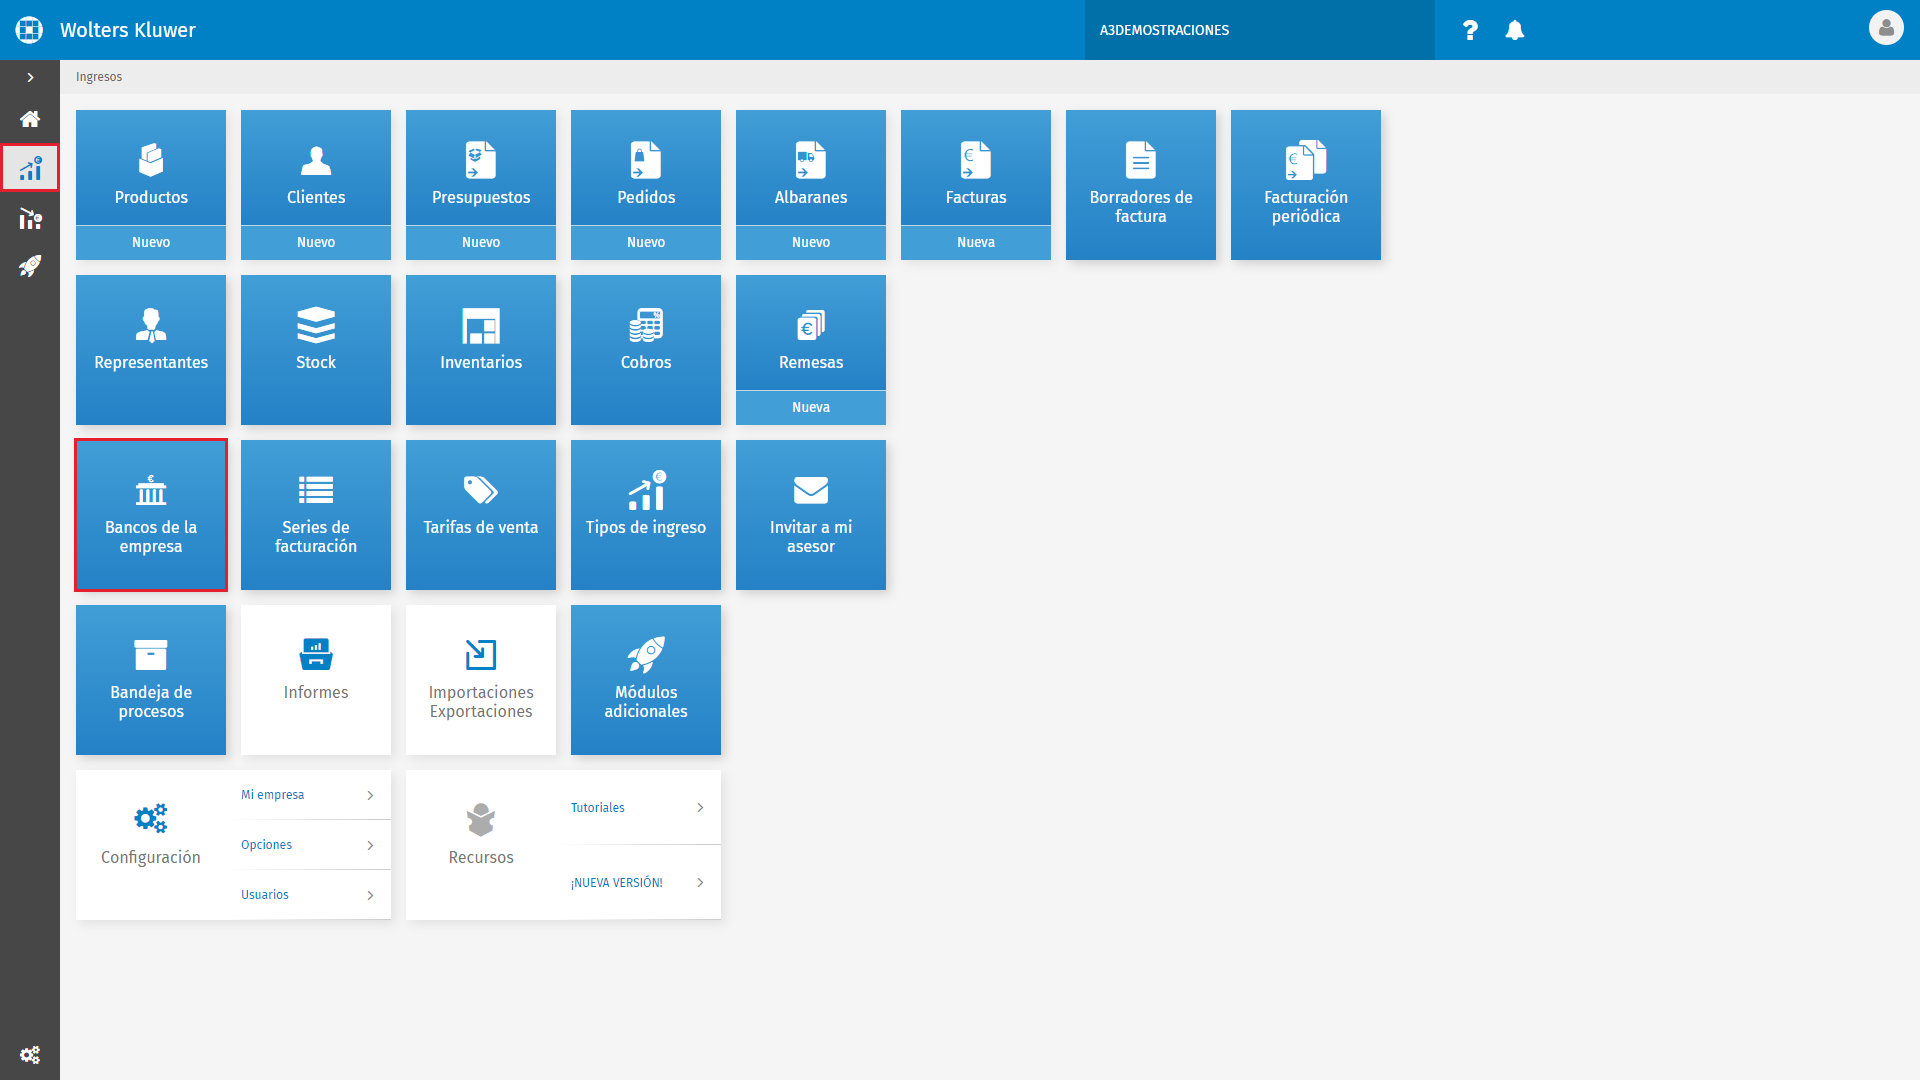
Task: Open the Pedidos tile
Action: [x=646, y=168]
